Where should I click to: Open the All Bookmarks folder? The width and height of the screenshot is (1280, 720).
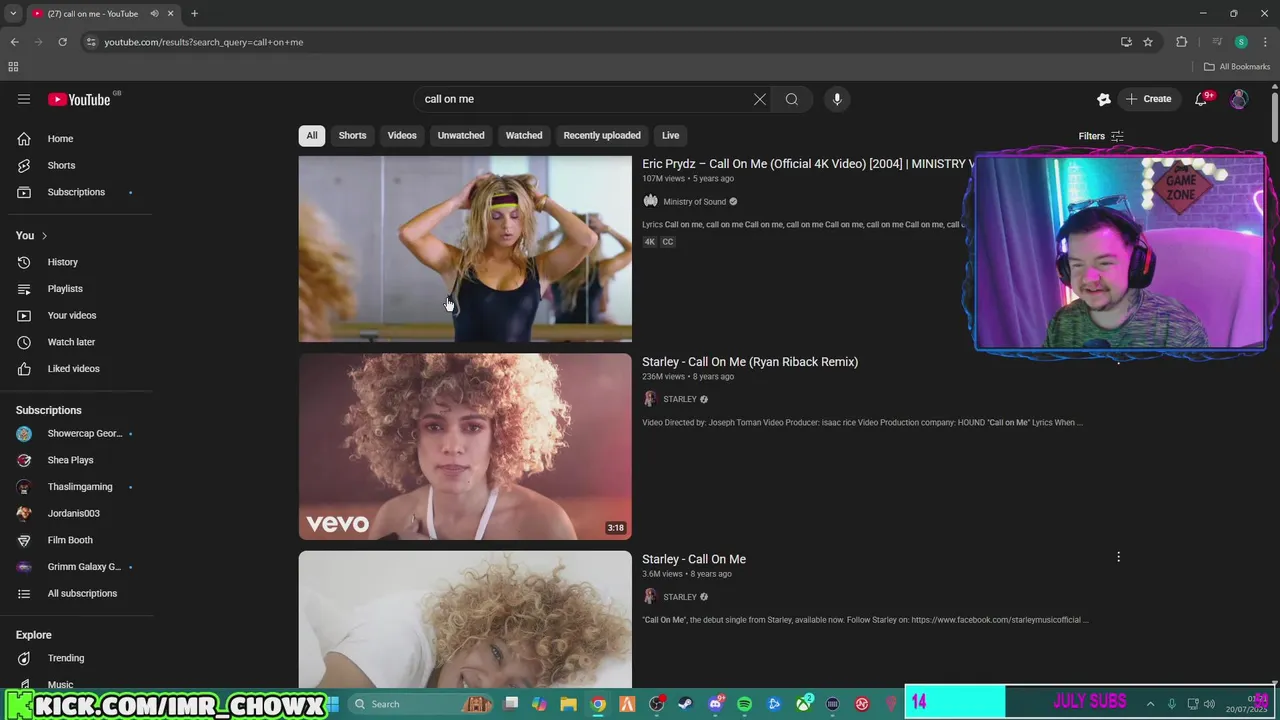[1237, 67]
